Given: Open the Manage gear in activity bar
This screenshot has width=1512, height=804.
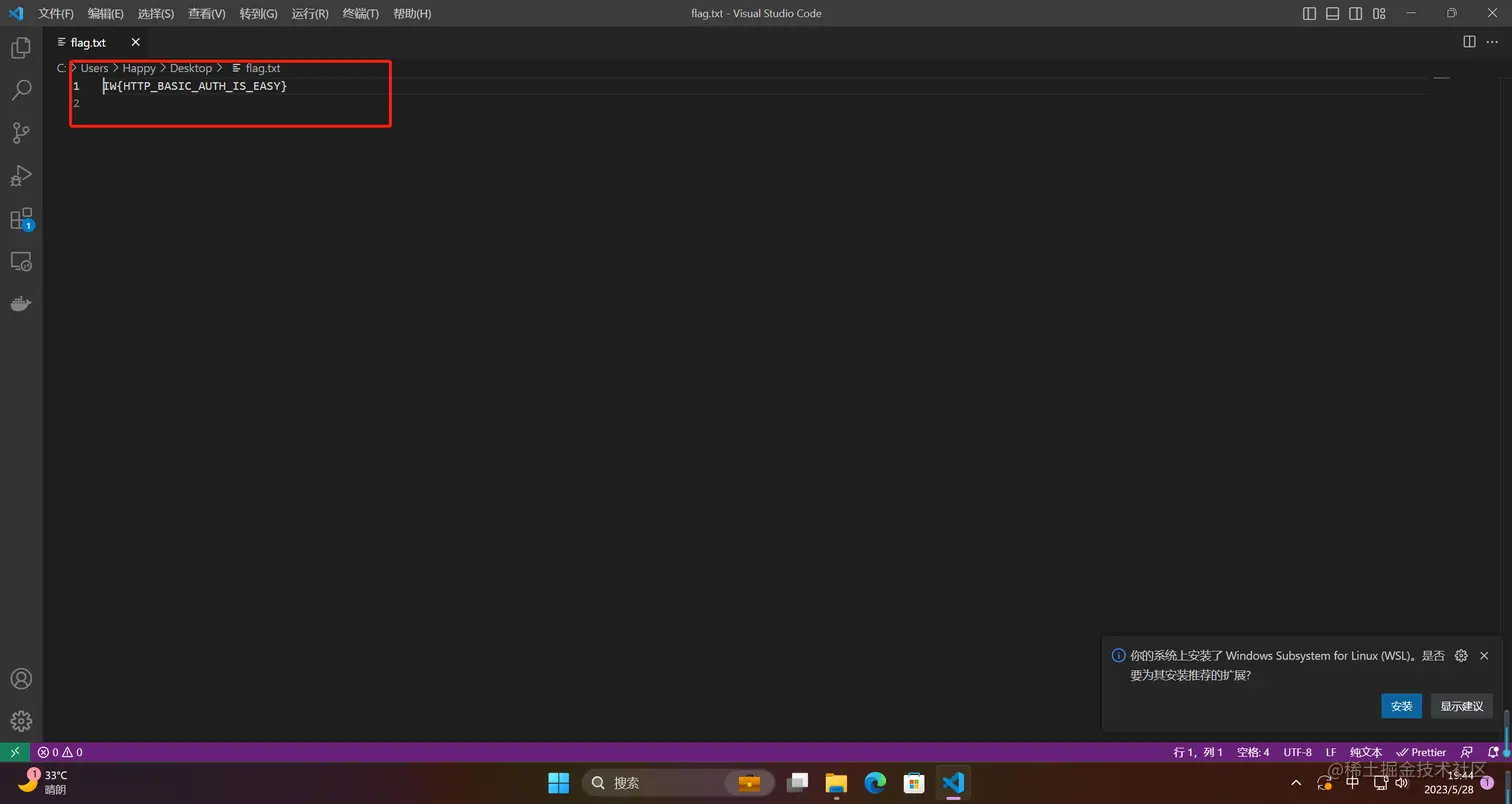Looking at the screenshot, I should pos(21,721).
